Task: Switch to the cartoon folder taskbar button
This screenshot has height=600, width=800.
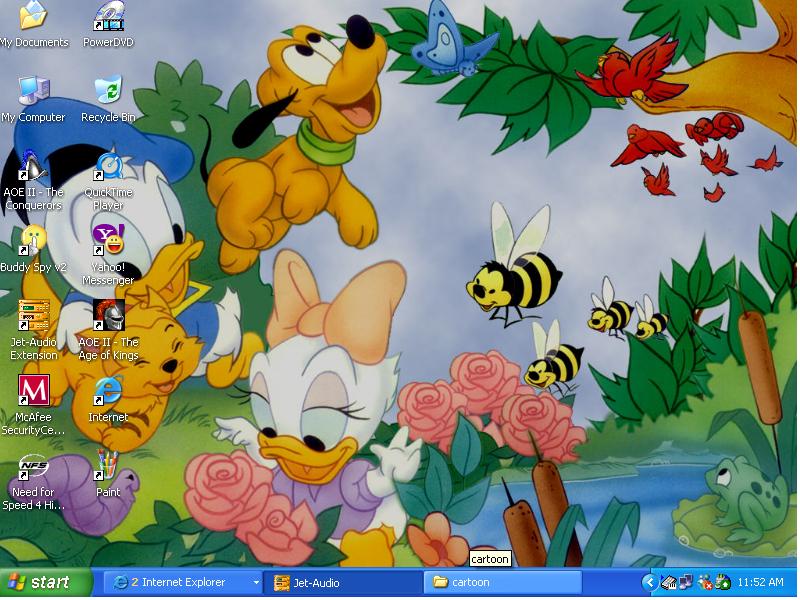Action: pos(502,583)
